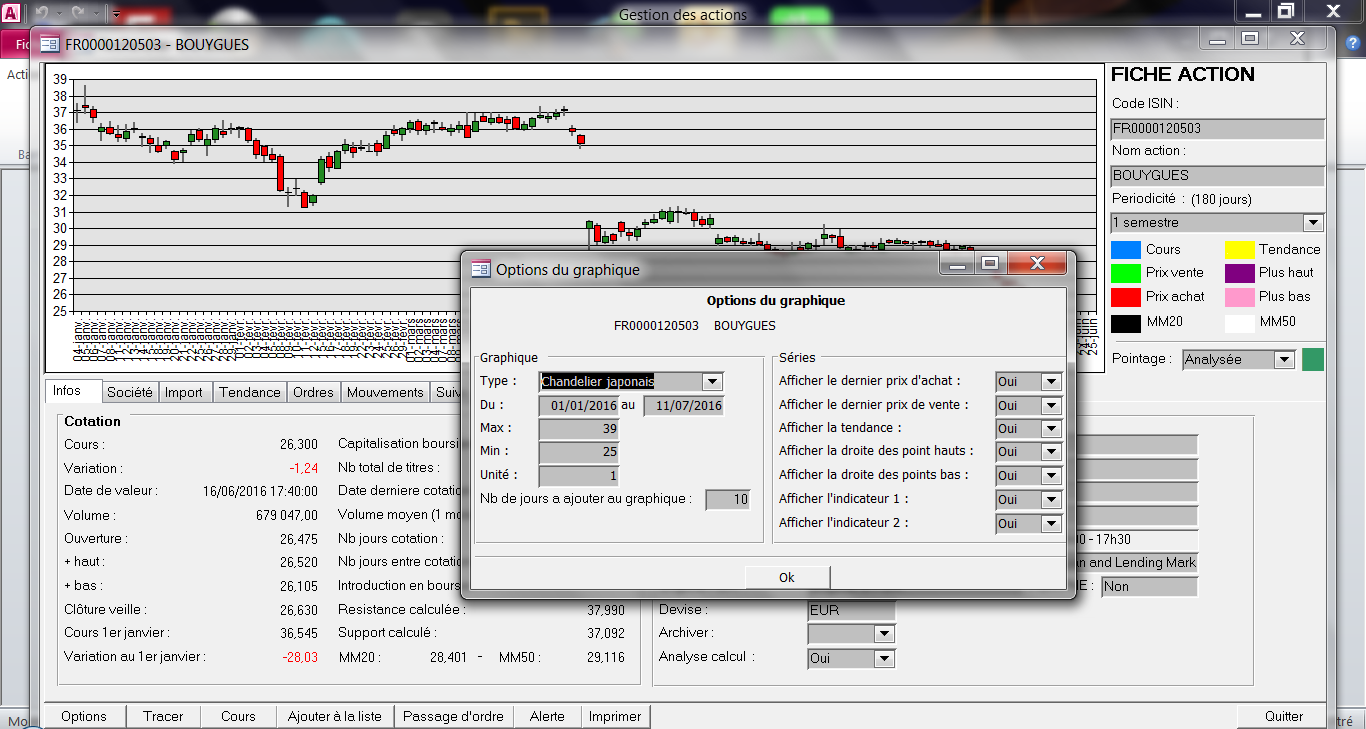This screenshot has height=729, width=1366.
Task: Click the Nom action field BOUYGUES
Action: coord(1217,176)
